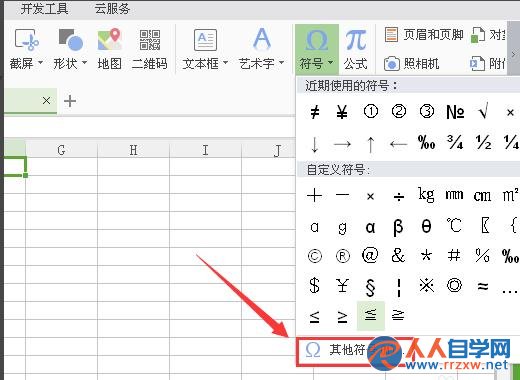520x380 pixels.
Task: Insert the greater-than-or-equal ≥ symbol
Action: click(343, 316)
